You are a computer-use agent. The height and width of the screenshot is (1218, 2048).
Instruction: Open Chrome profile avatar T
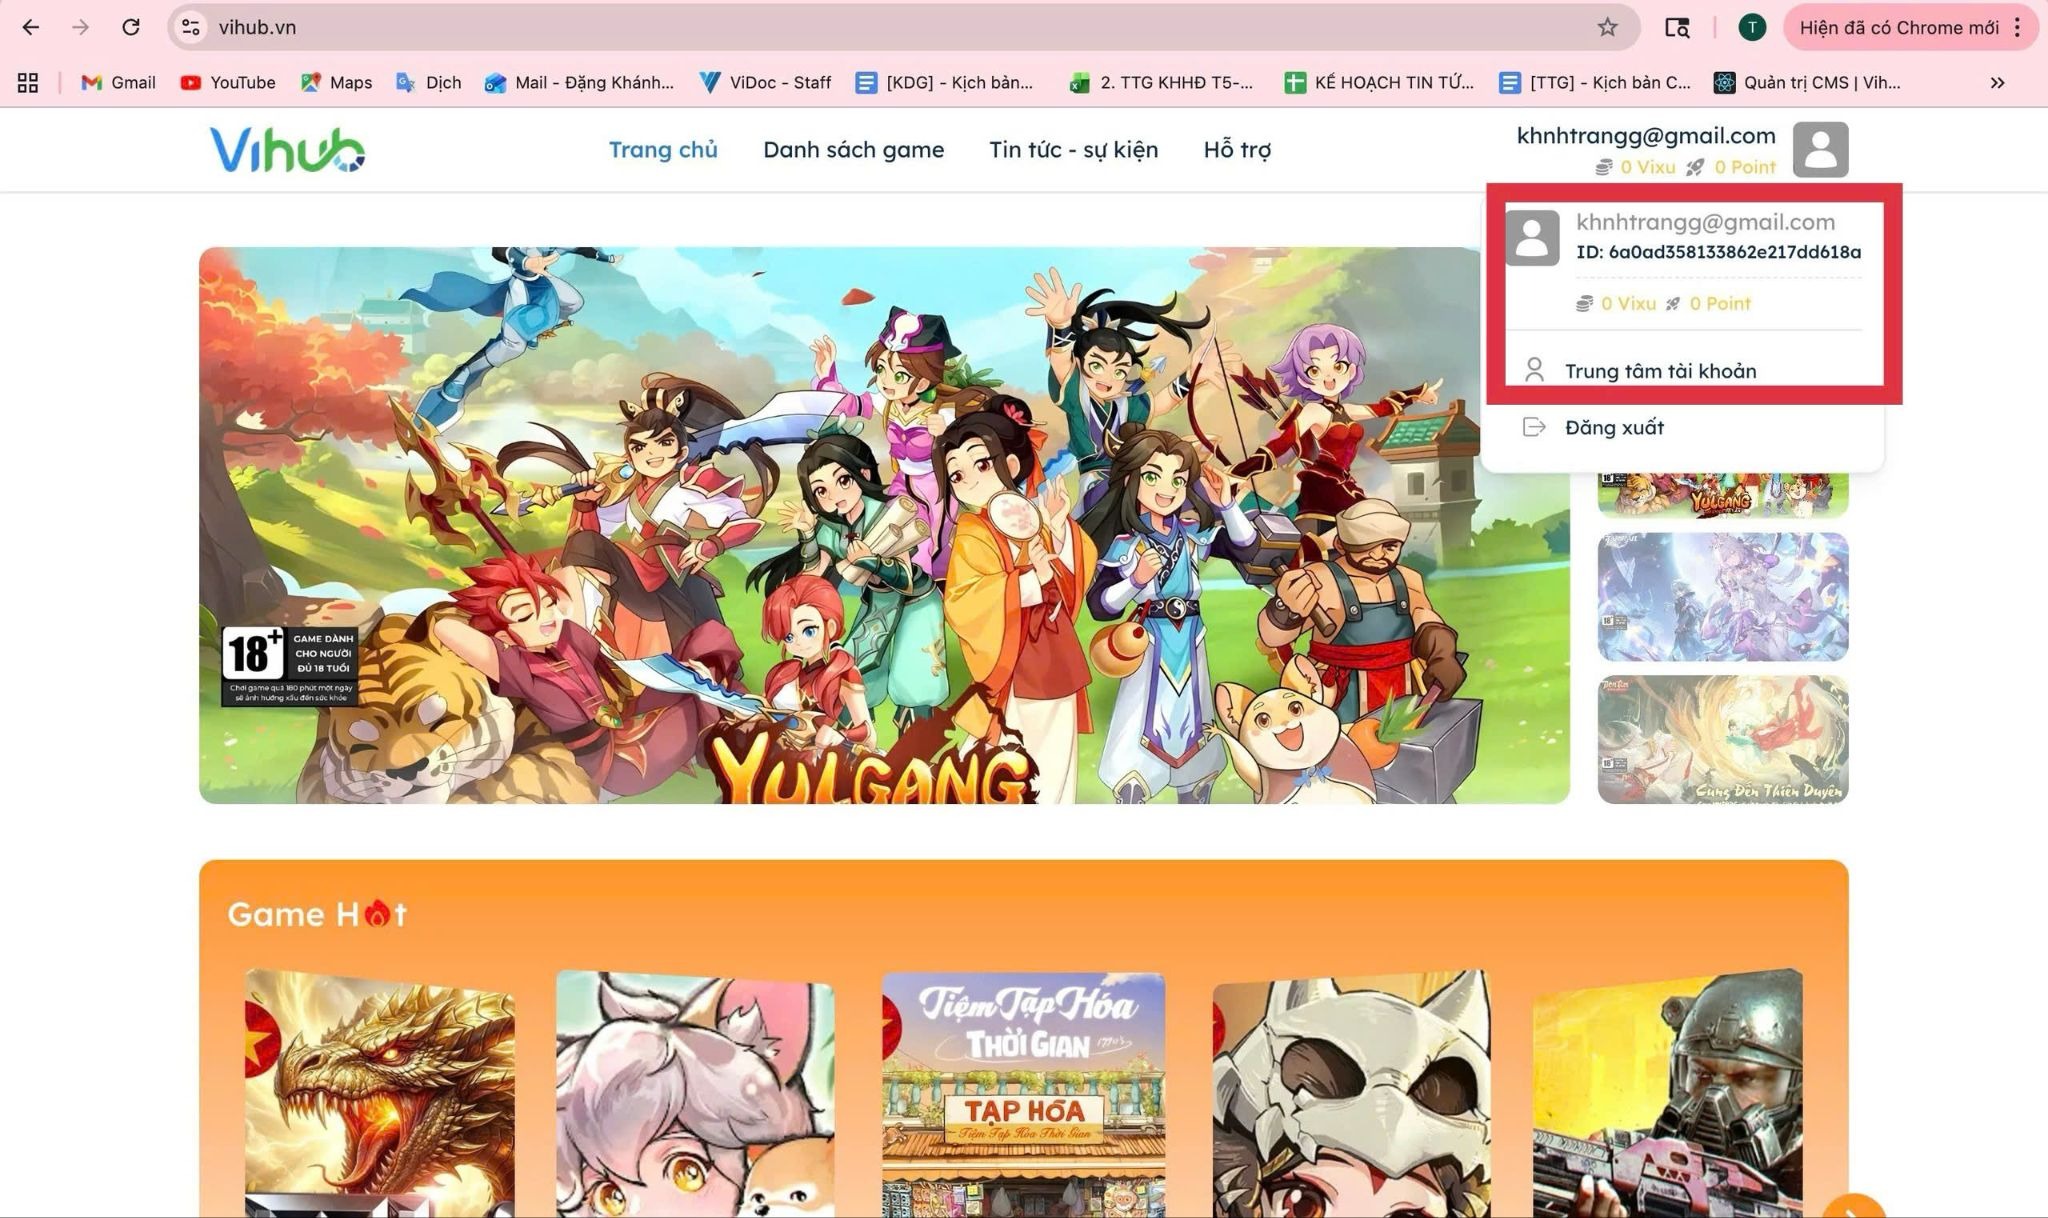1752,27
